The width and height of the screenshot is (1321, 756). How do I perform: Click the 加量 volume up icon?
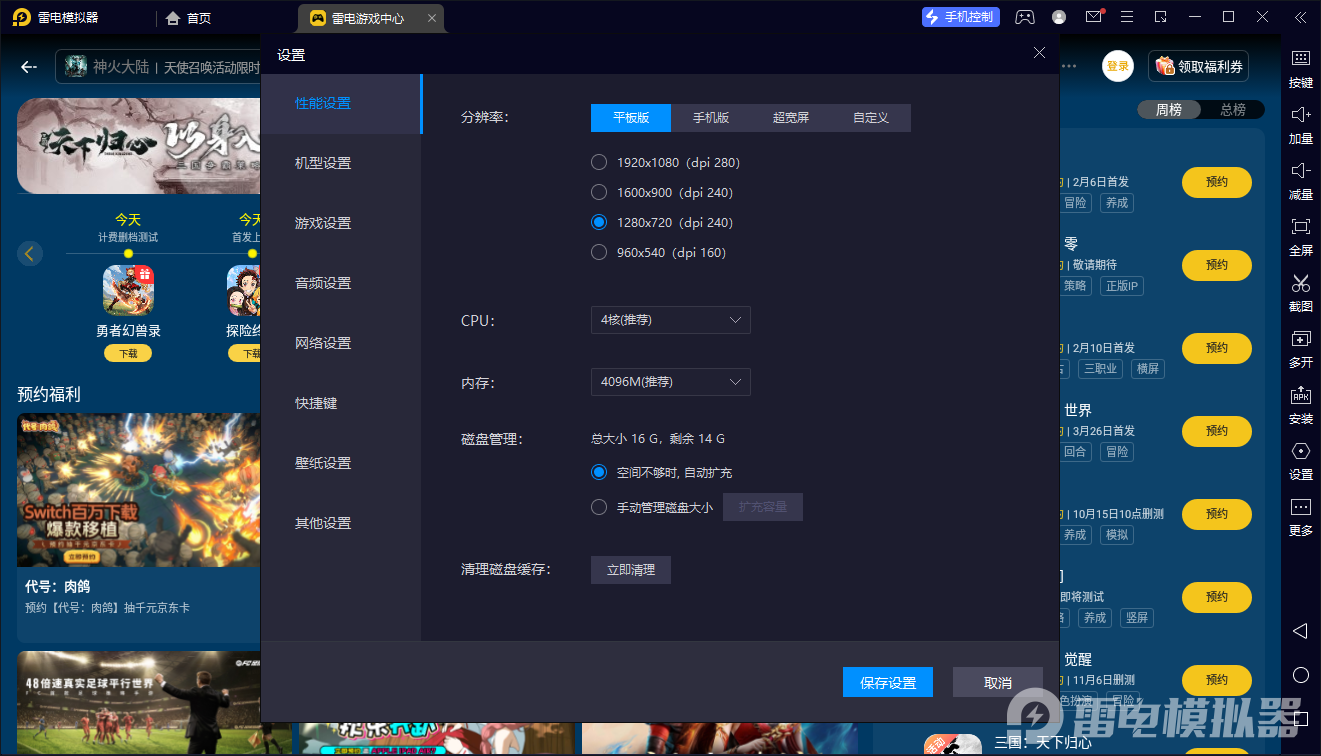tap(1300, 114)
